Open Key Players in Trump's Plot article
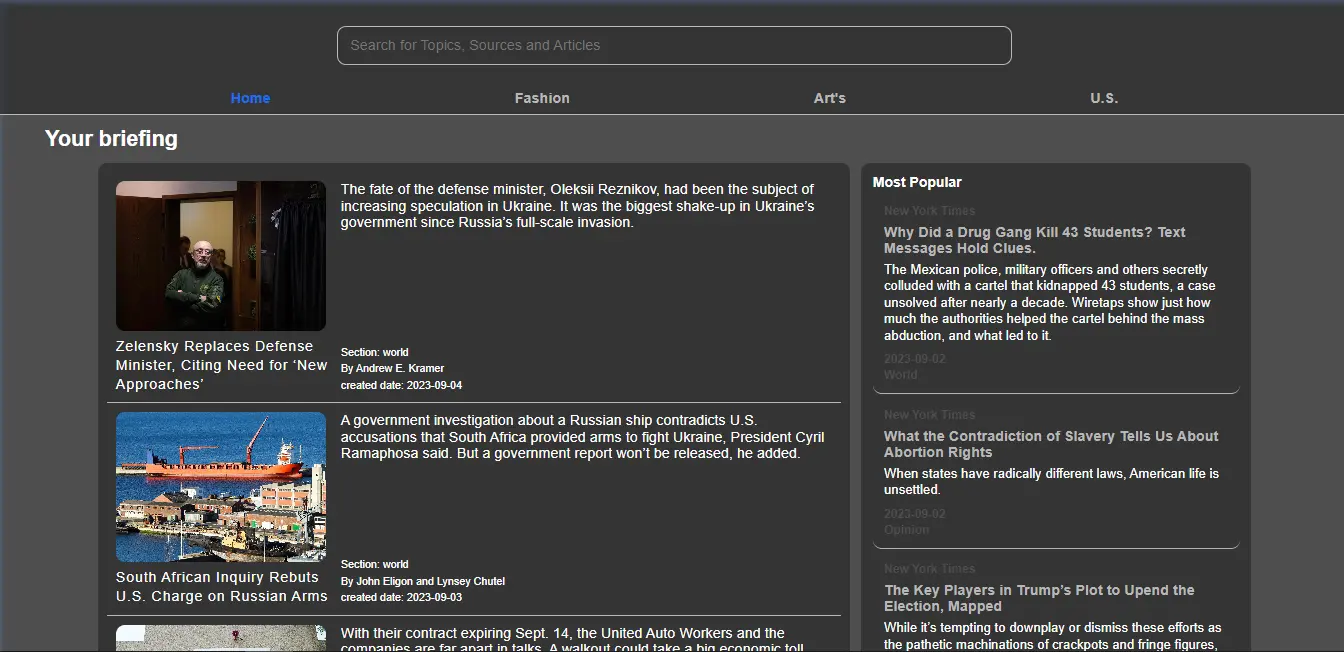 coord(1039,598)
